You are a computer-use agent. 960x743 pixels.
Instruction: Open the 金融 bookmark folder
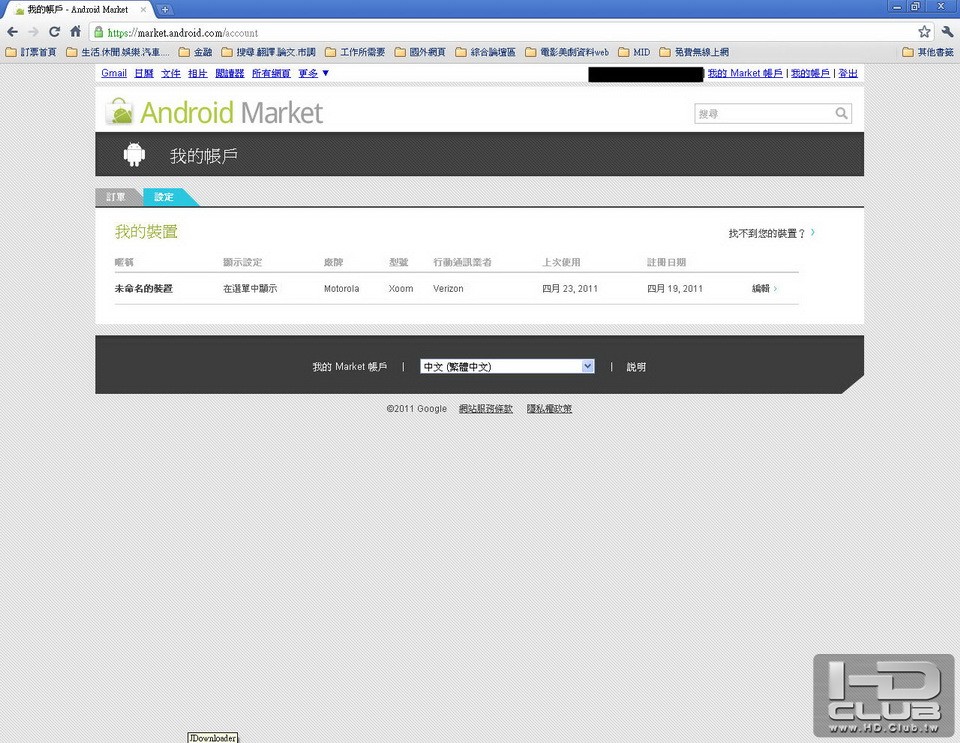point(195,52)
